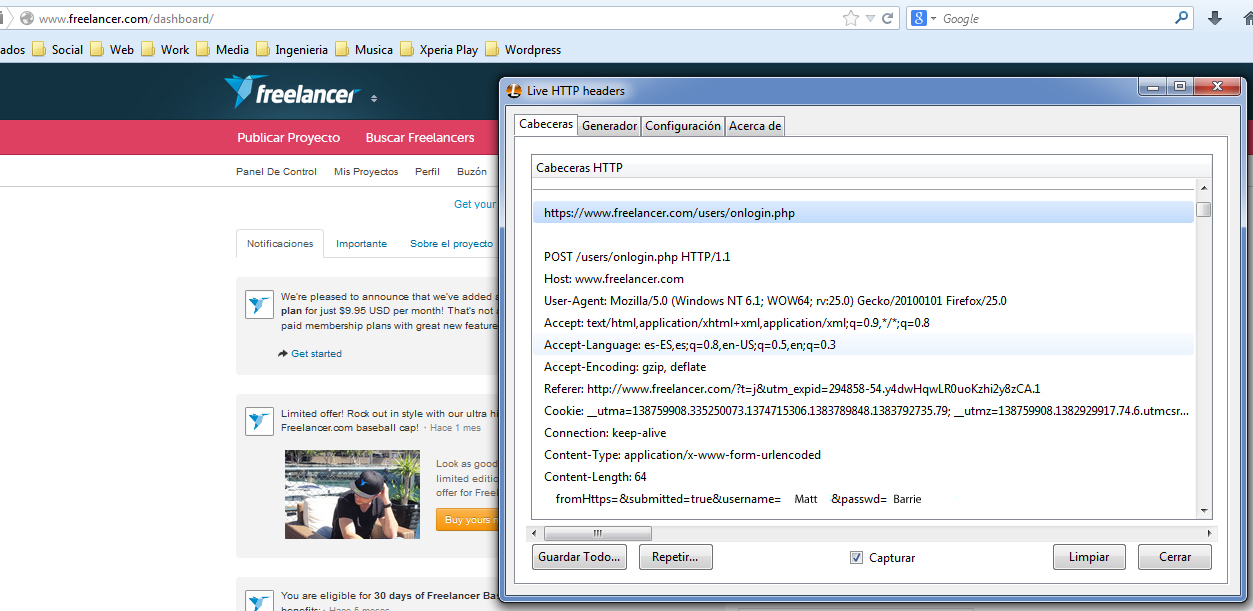Click the scroll down arrow in headers list
This screenshot has width=1253, height=611.
coord(1204,511)
